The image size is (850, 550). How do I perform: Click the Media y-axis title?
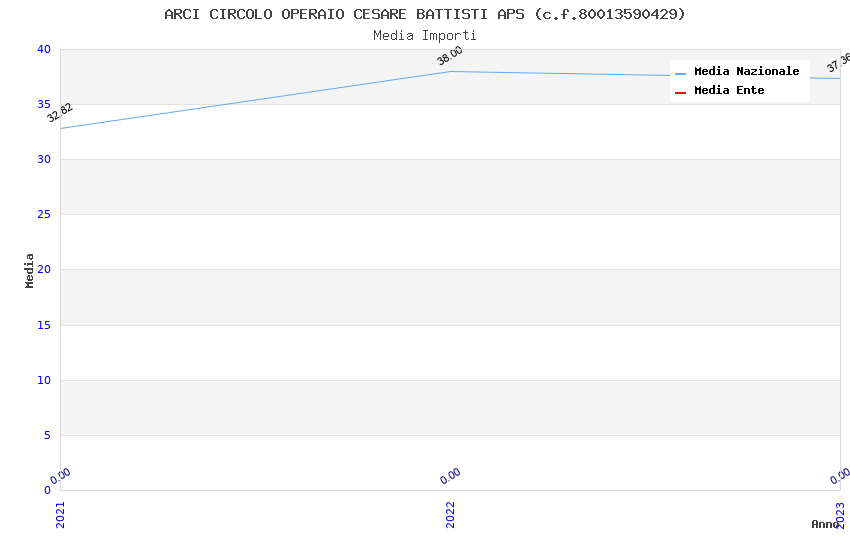[x=30, y=270]
